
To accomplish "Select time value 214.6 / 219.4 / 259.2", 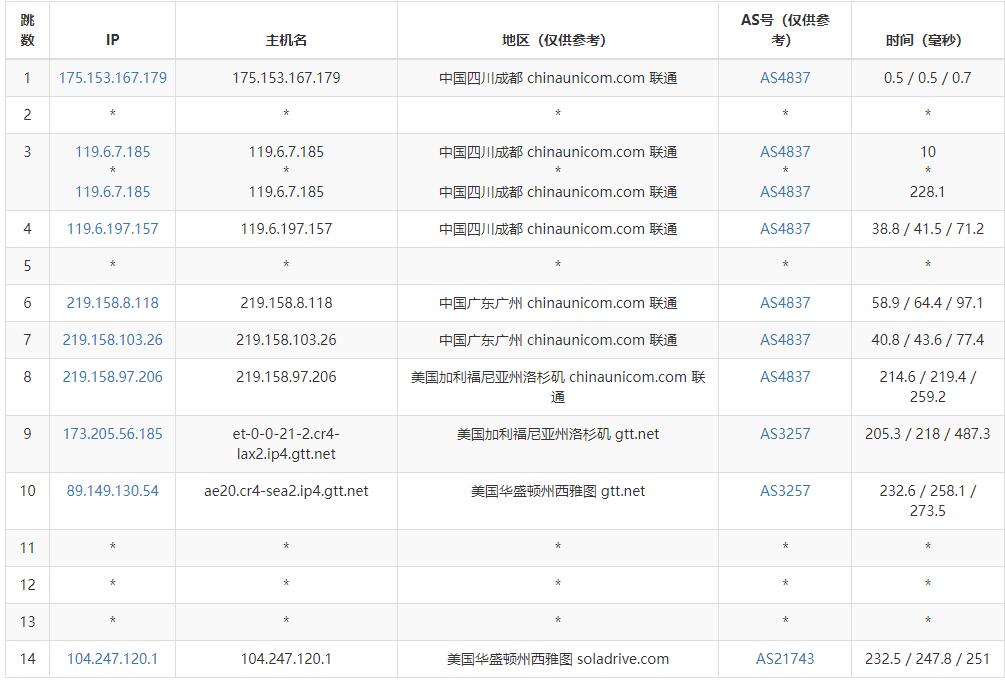I will pos(927,387).
